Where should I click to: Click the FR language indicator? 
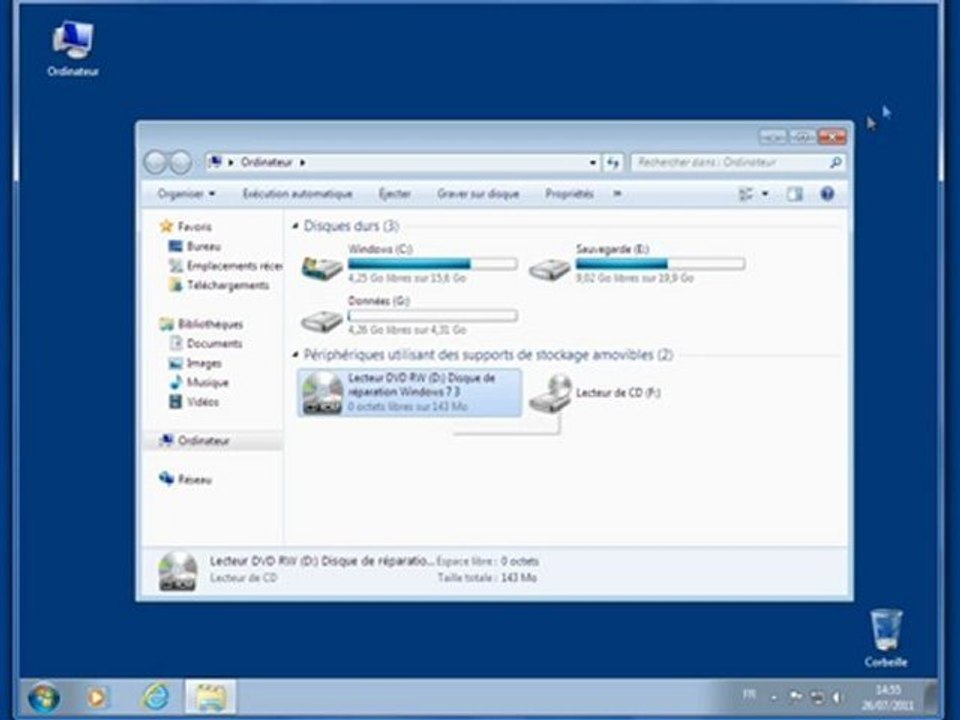click(749, 694)
